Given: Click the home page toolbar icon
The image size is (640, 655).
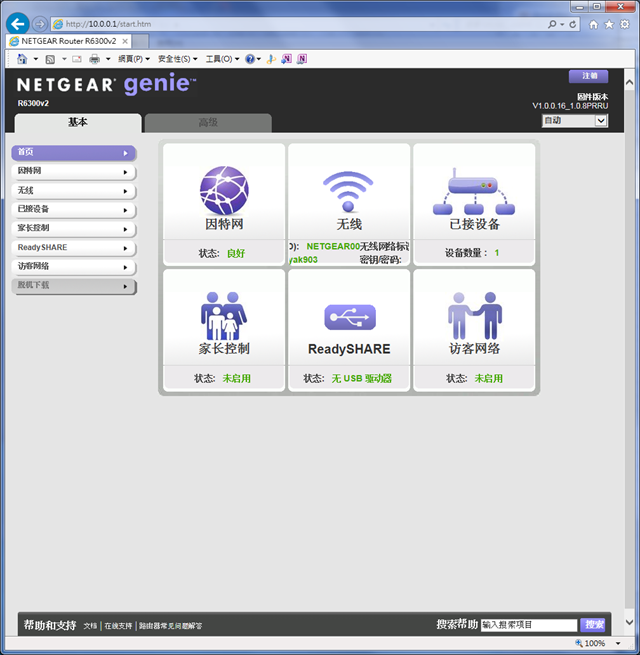Looking at the screenshot, I should tap(22, 59).
